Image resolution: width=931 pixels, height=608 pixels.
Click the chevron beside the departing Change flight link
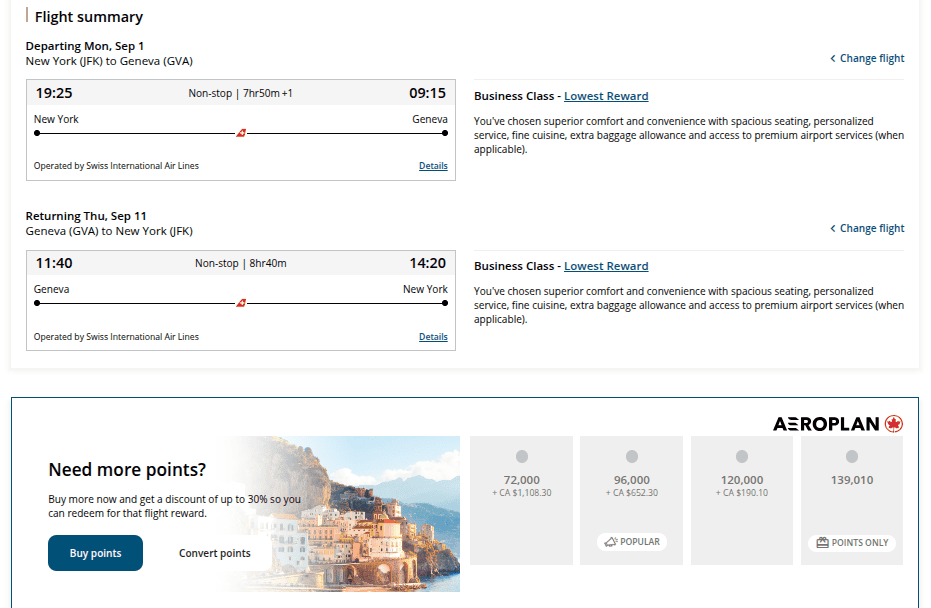(x=831, y=58)
